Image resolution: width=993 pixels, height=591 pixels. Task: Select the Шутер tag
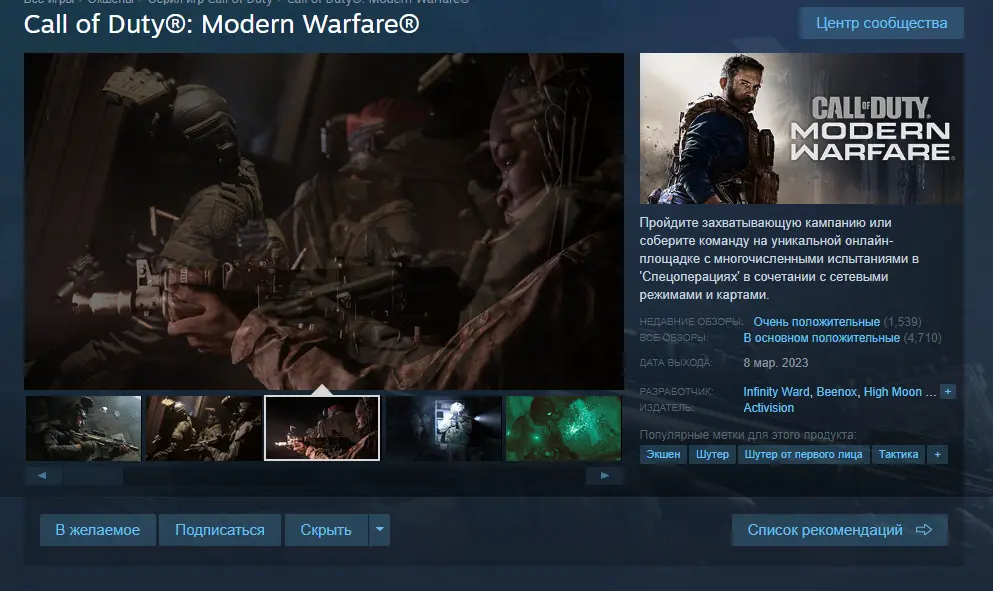(x=712, y=454)
